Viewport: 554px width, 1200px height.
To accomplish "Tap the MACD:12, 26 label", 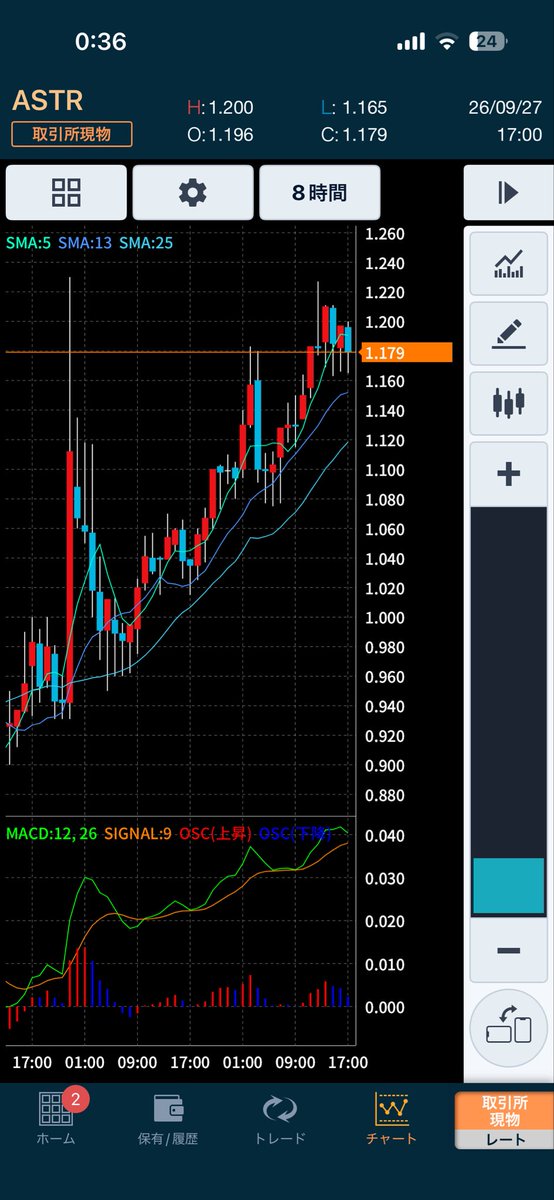I will pyautogui.click(x=52, y=832).
